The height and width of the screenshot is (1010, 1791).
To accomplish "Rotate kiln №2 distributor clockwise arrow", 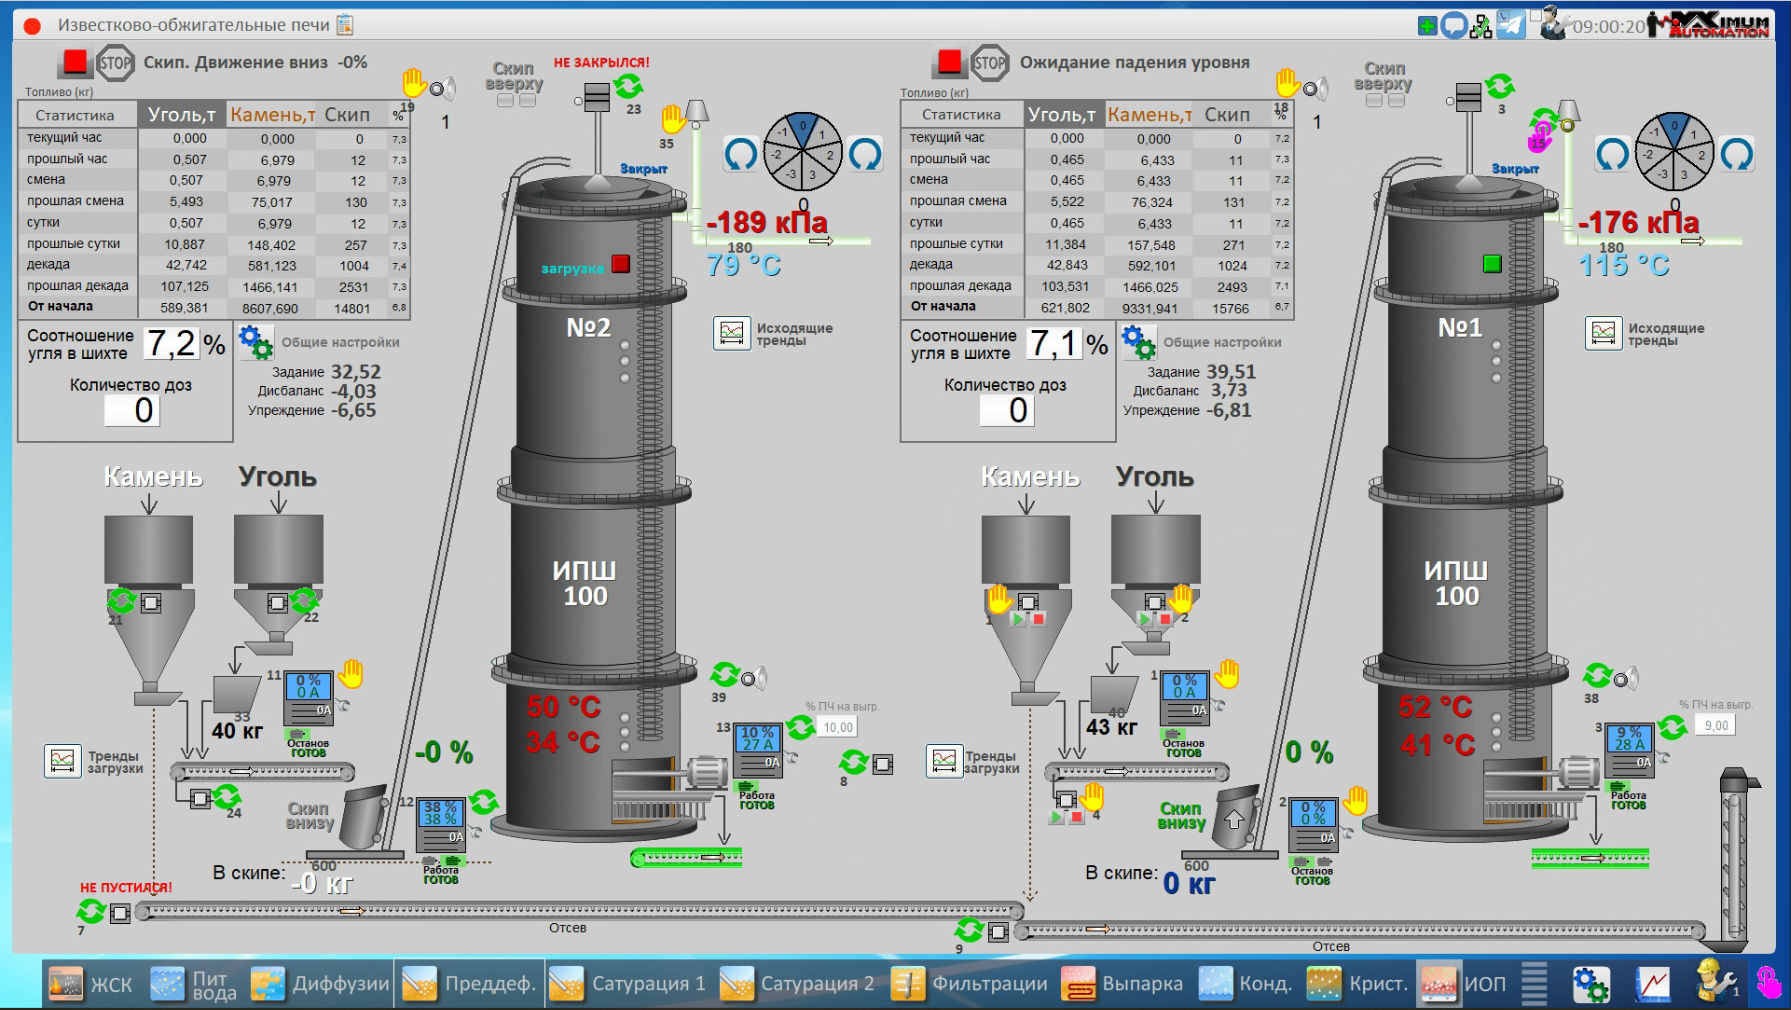I will pyautogui.click(x=865, y=154).
